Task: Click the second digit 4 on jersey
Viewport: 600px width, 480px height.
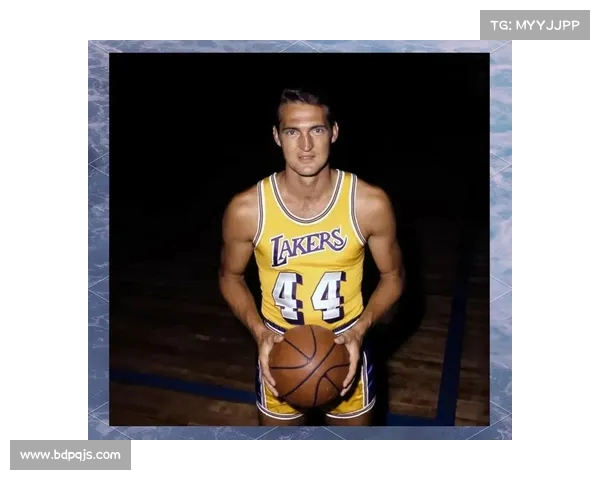Action: click(328, 295)
